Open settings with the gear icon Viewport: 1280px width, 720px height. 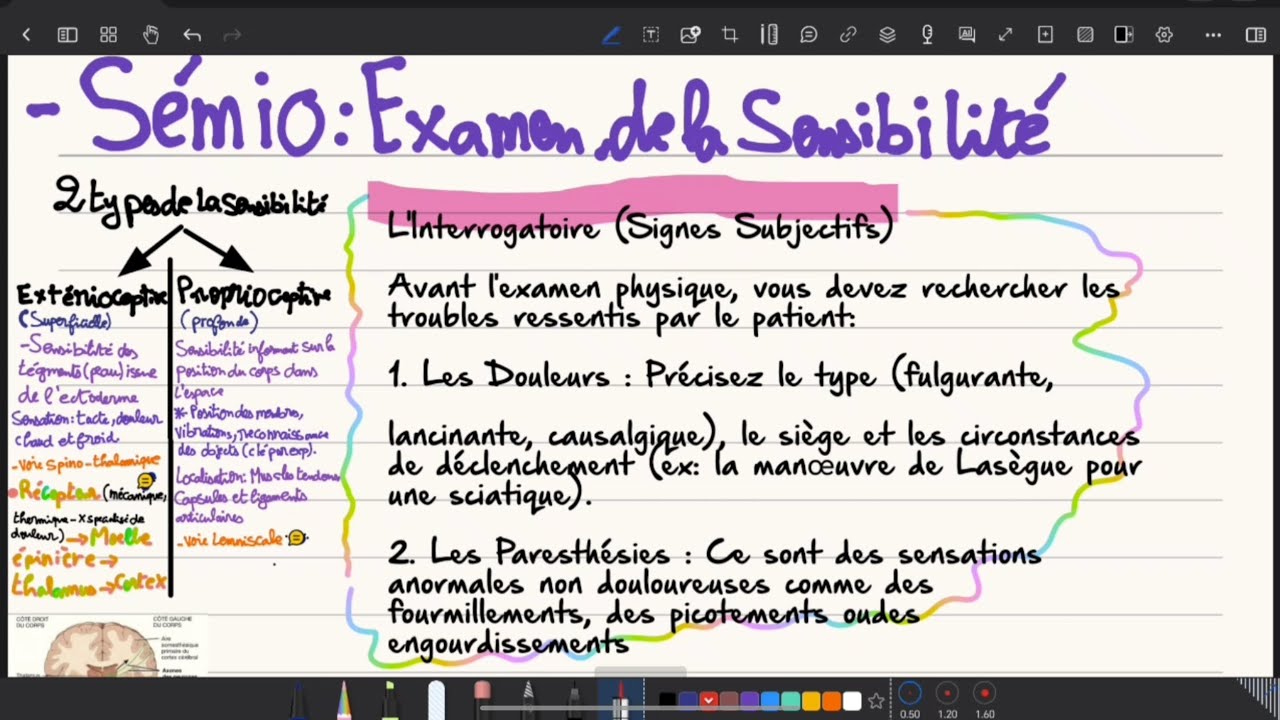point(1164,35)
